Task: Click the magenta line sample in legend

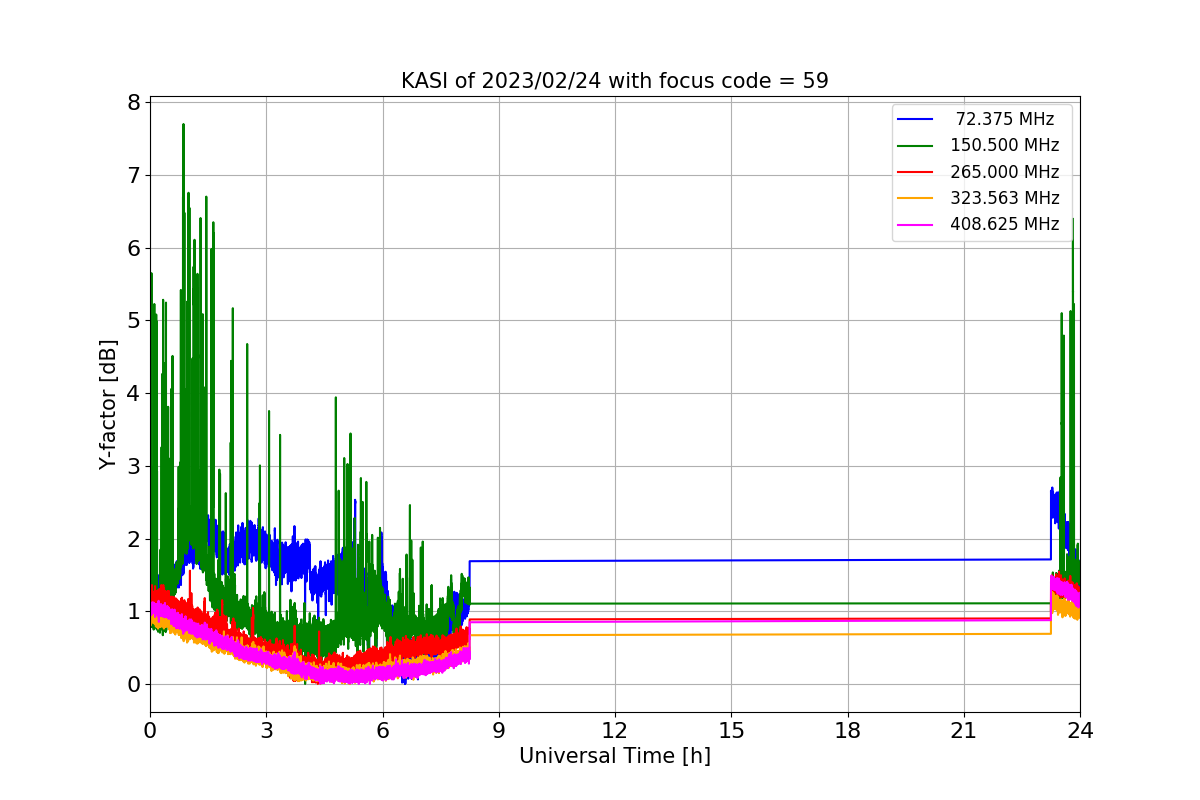Action: point(916,225)
